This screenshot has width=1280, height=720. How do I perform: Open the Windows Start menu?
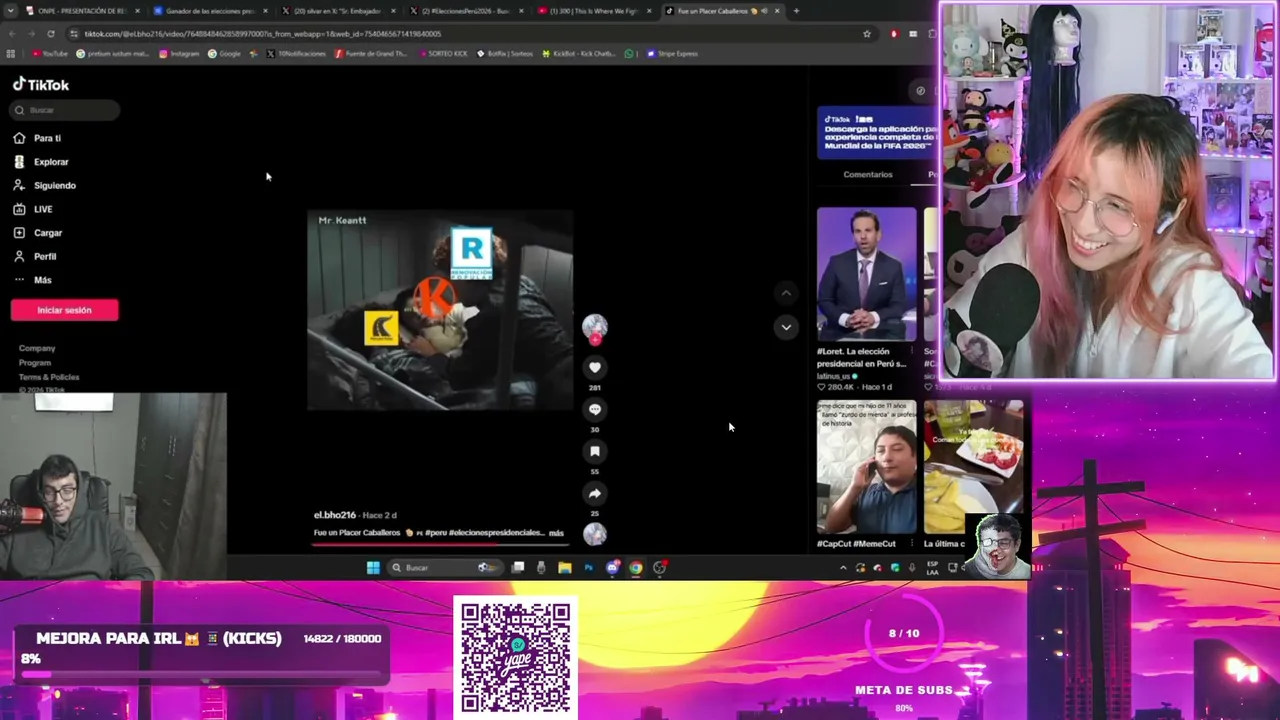(373, 568)
